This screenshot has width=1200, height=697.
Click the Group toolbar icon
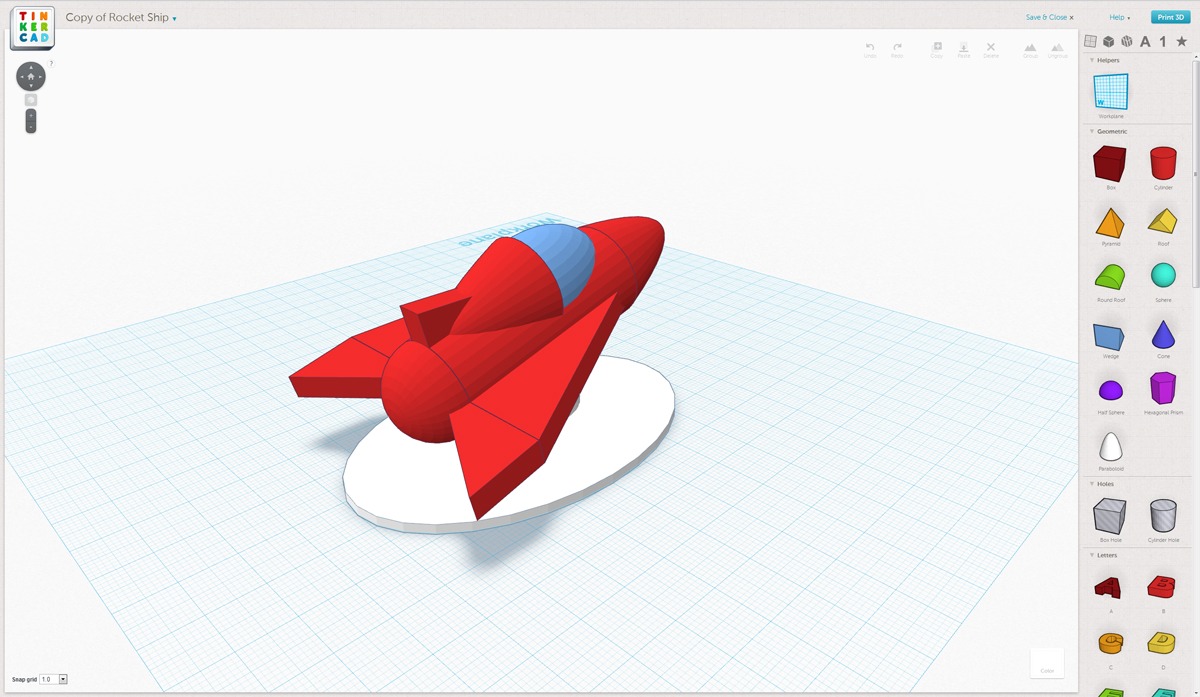pos(1030,49)
